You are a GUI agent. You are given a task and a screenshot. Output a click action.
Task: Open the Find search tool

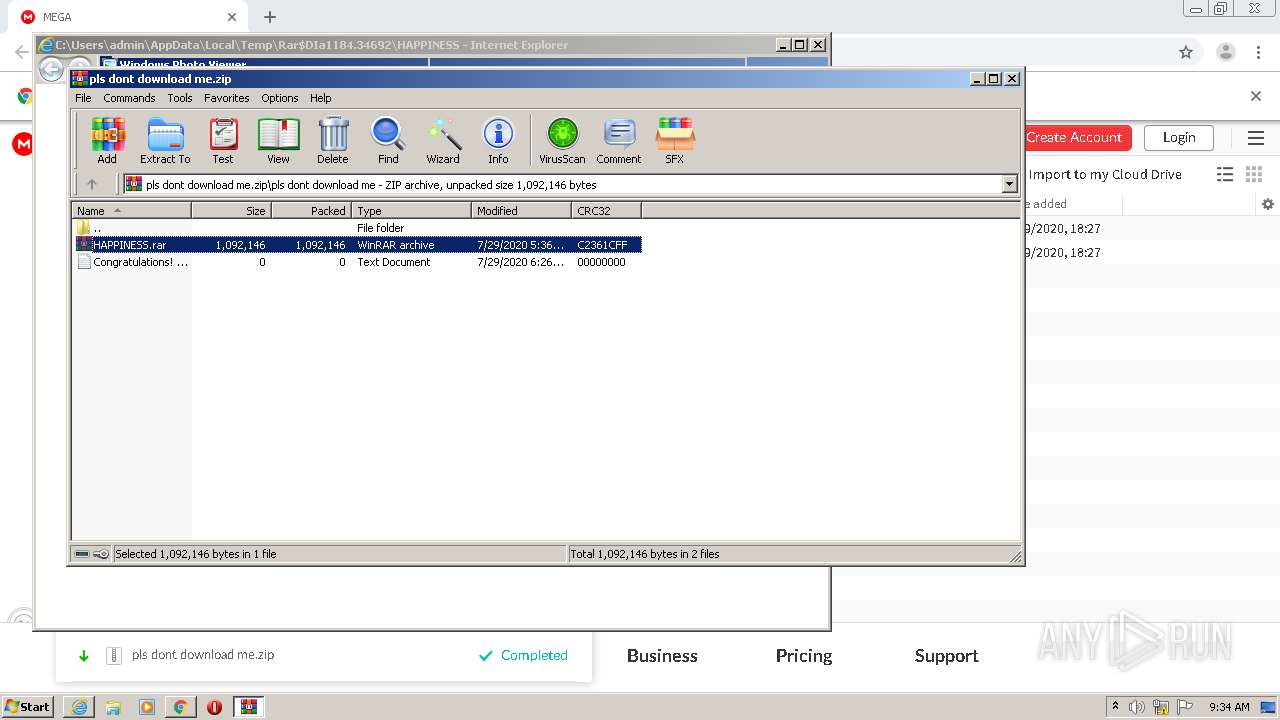pyautogui.click(x=388, y=140)
